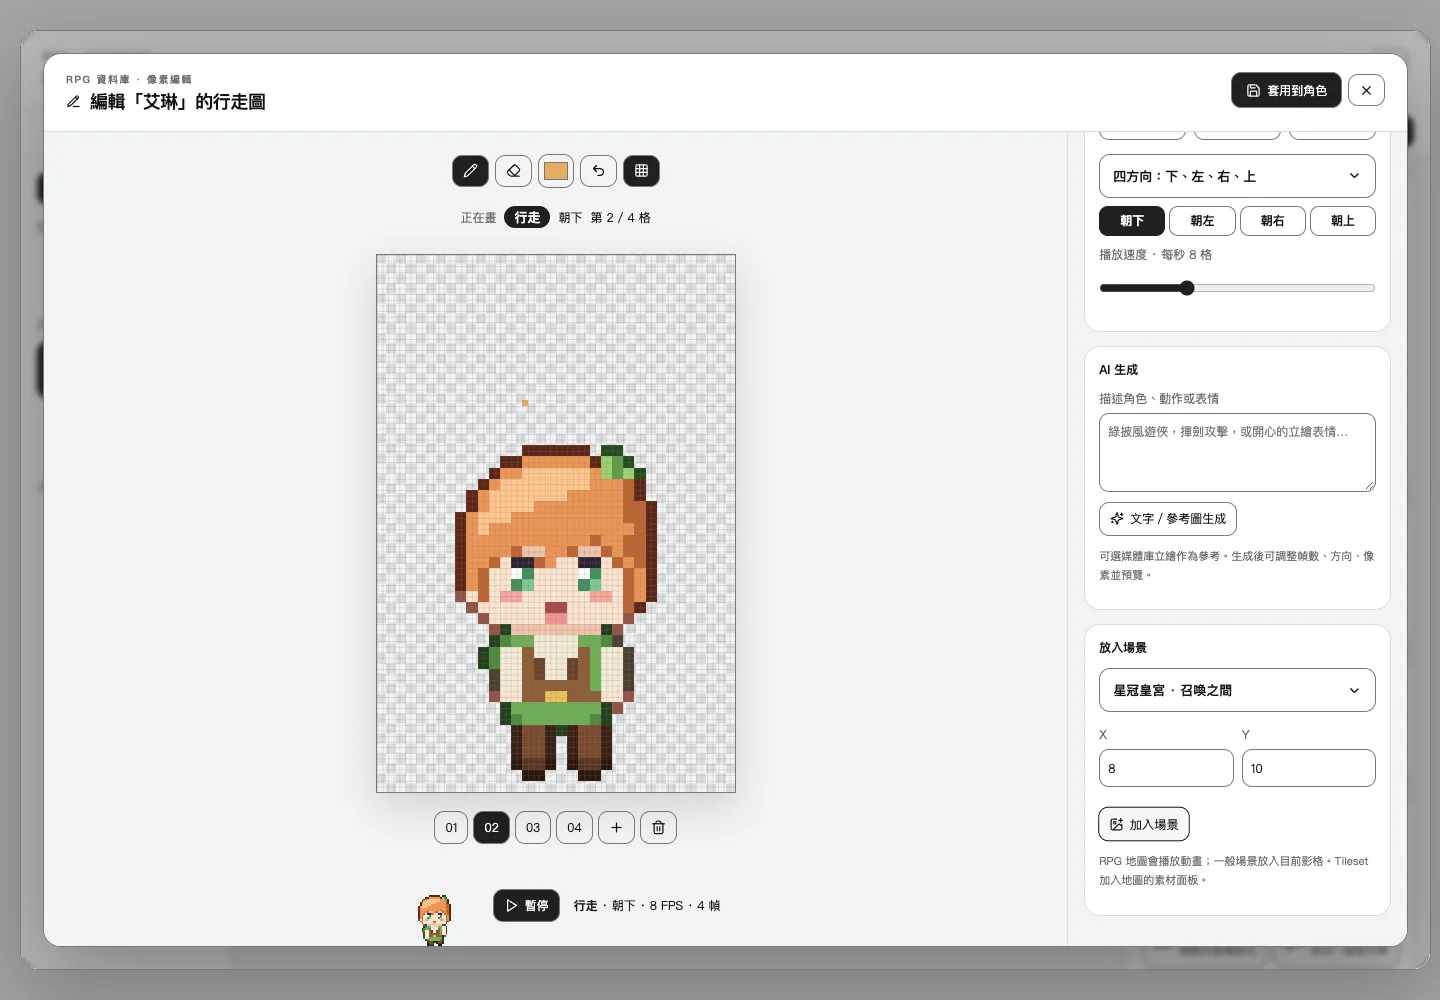Screen dimensions: 1440x1000
Task: Open the 星冠皇宮 · 召喚之間 scene dropdown
Action: 1237,690
